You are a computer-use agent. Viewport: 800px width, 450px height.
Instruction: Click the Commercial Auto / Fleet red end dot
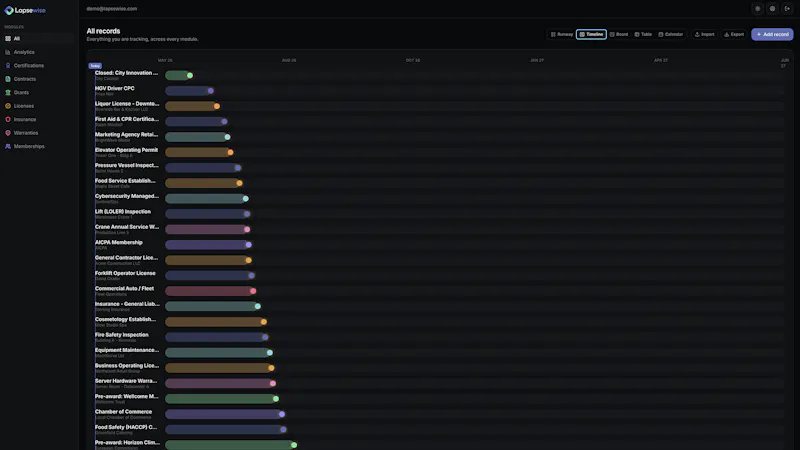pyautogui.click(x=253, y=291)
